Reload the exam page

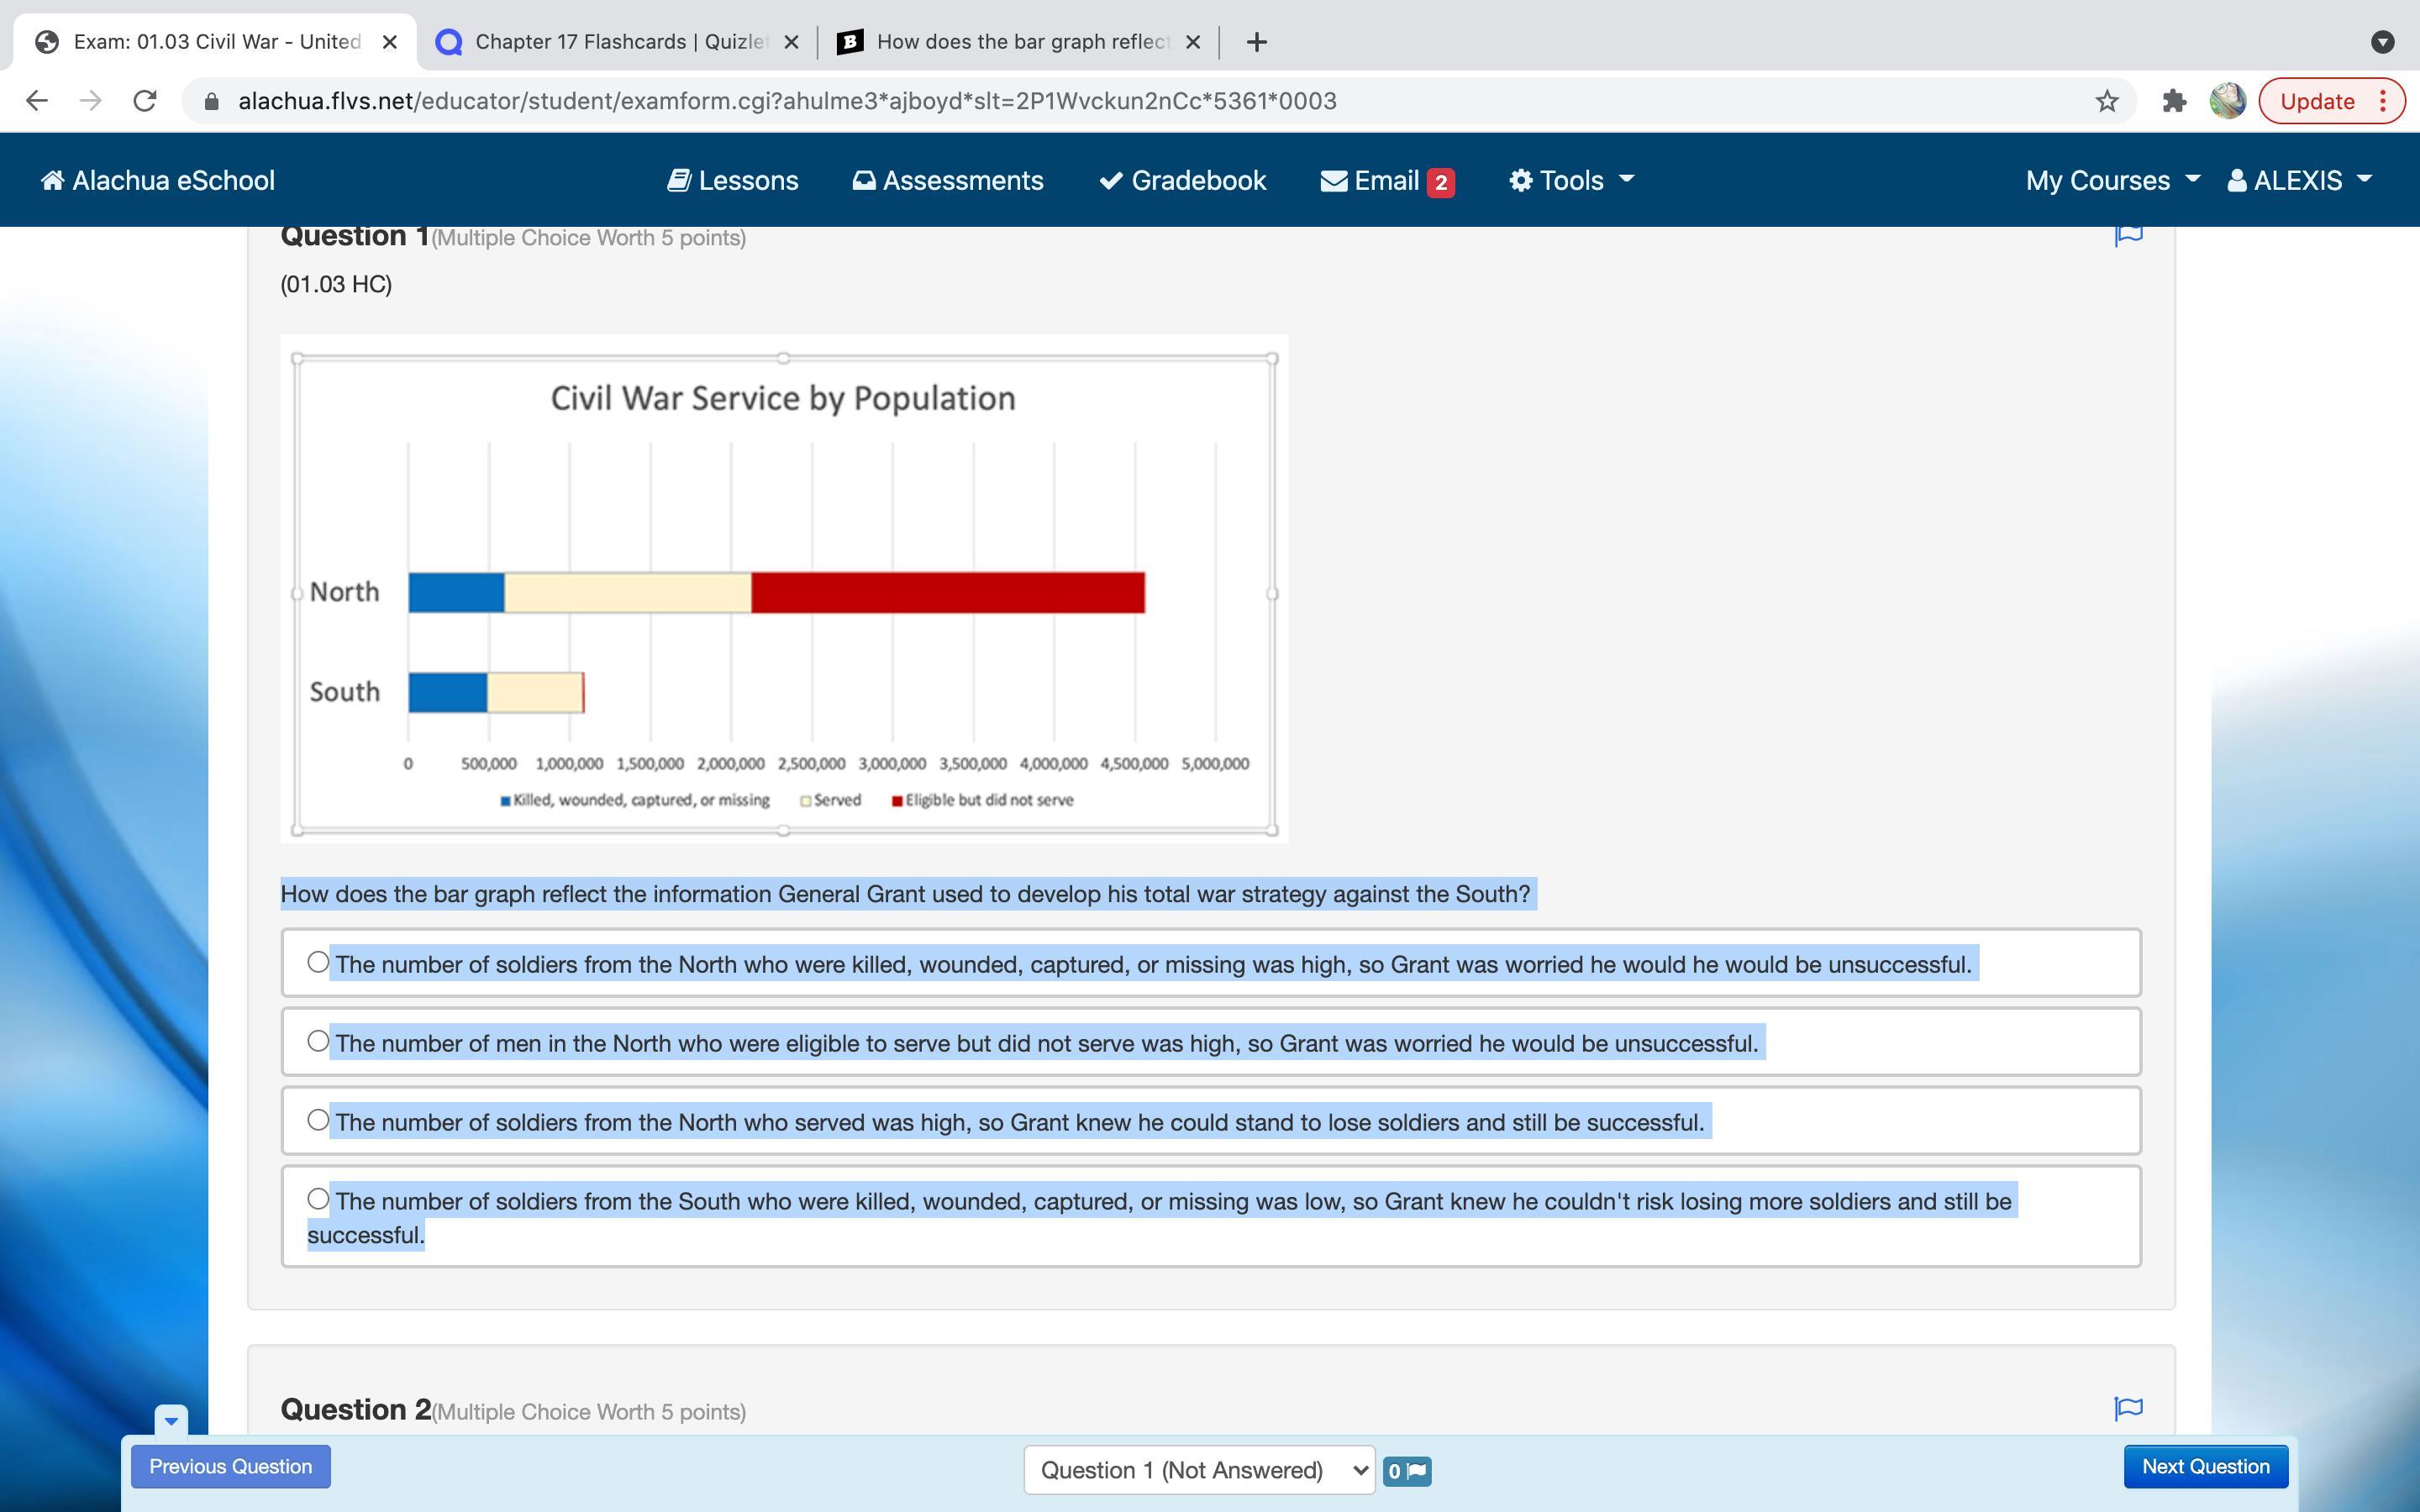click(x=145, y=101)
